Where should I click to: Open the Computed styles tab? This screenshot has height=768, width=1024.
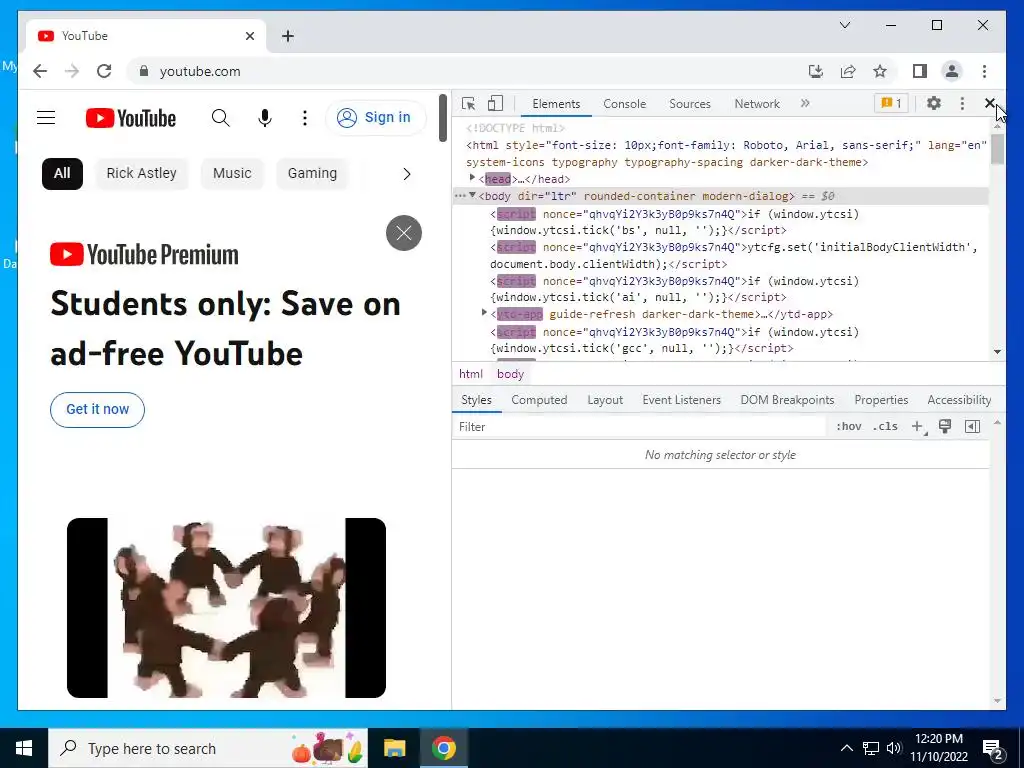pyautogui.click(x=539, y=400)
